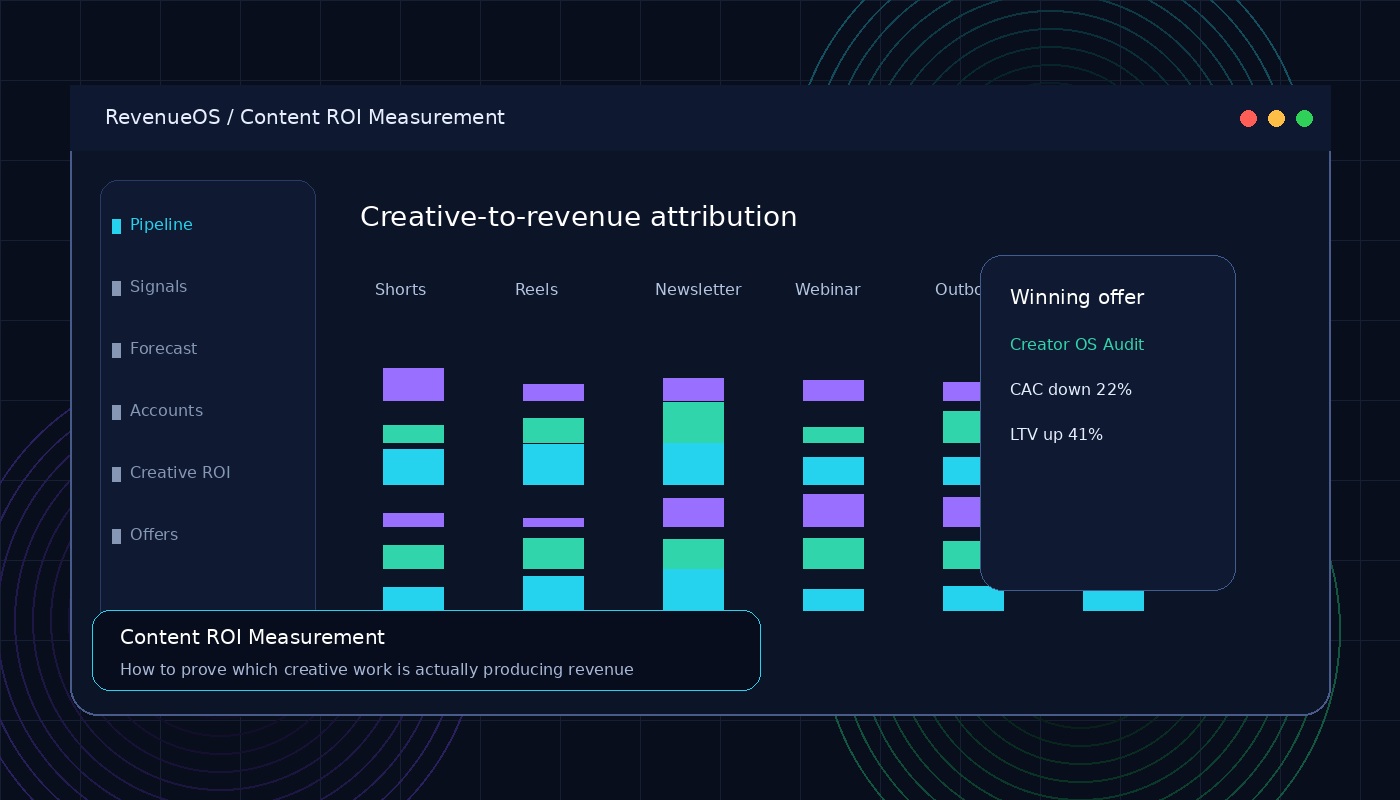The width and height of the screenshot is (1400, 800).
Task: Click topmost purple segment of Newsletter column
Action: pos(693,389)
